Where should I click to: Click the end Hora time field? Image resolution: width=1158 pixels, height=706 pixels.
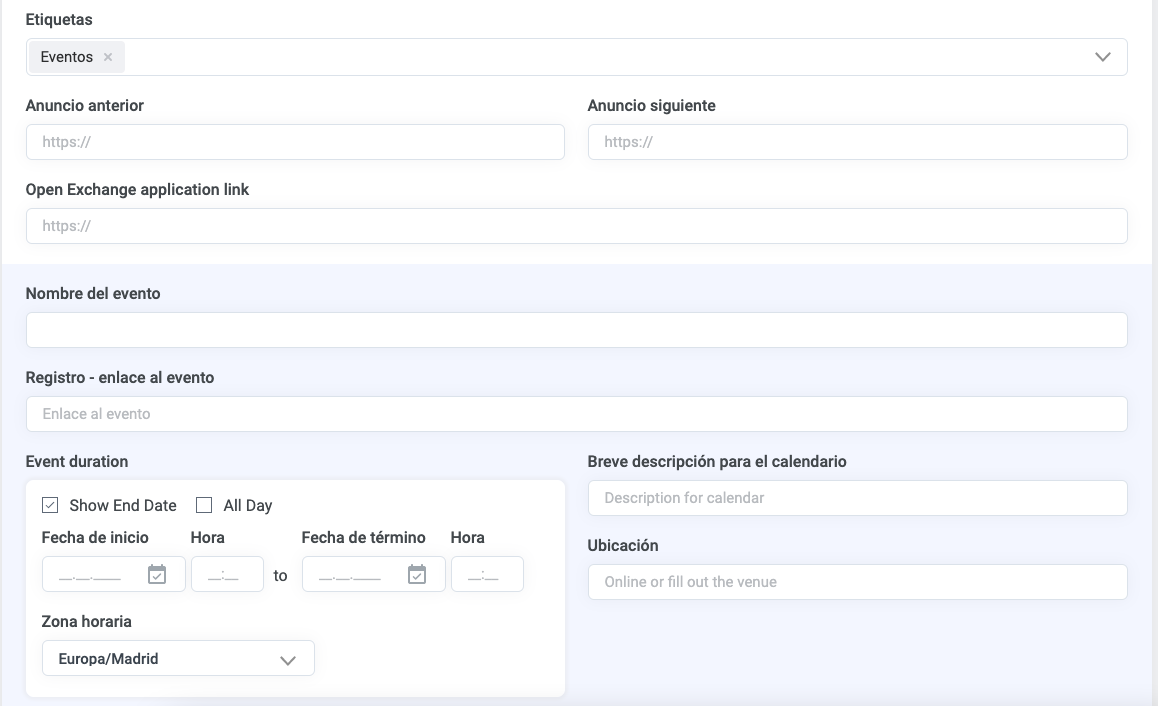pyautogui.click(x=487, y=574)
